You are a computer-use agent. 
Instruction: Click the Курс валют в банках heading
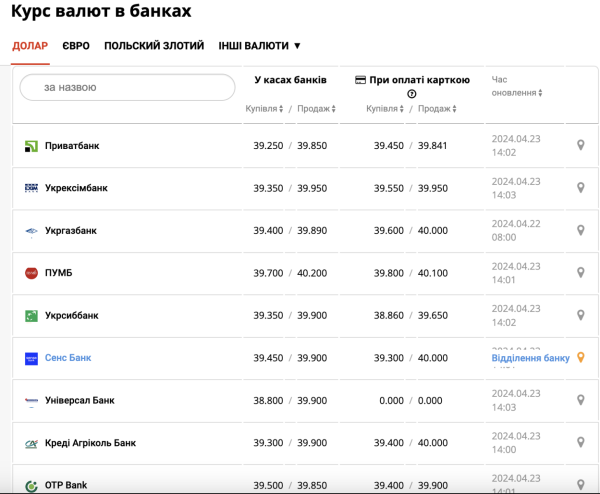point(101,11)
